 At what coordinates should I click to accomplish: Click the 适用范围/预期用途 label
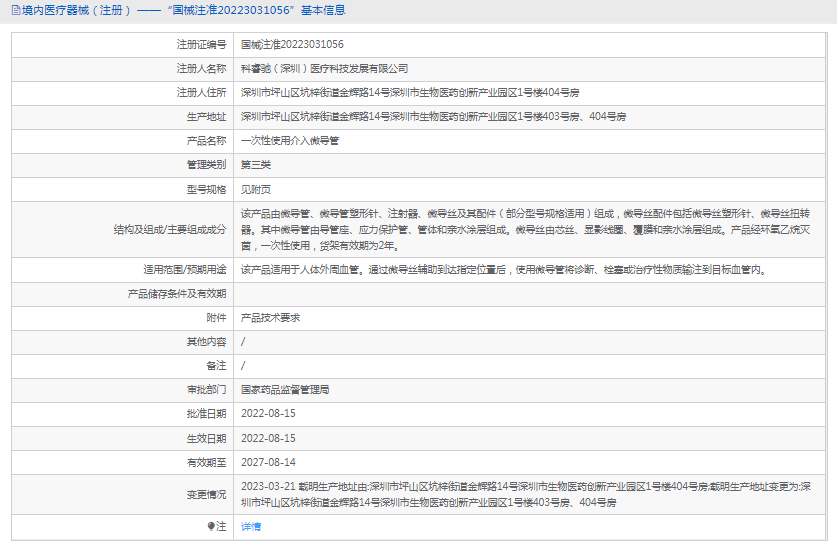[x=185, y=269]
